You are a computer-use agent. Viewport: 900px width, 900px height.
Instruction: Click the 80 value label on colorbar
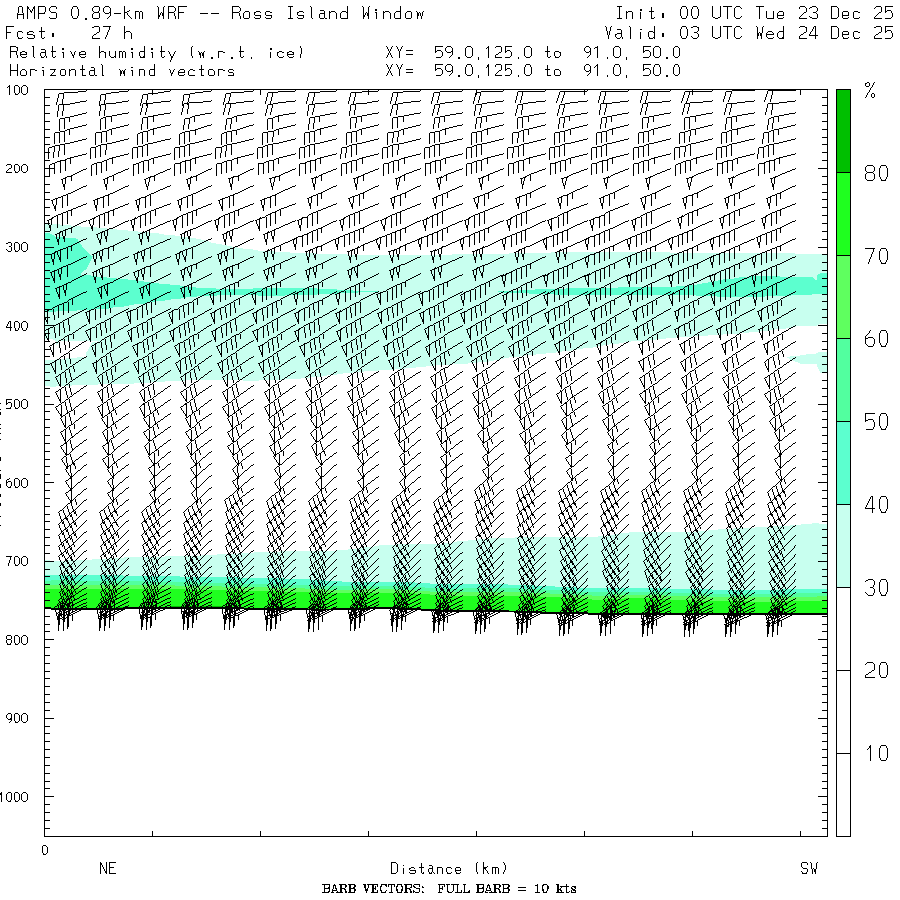coord(876,173)
